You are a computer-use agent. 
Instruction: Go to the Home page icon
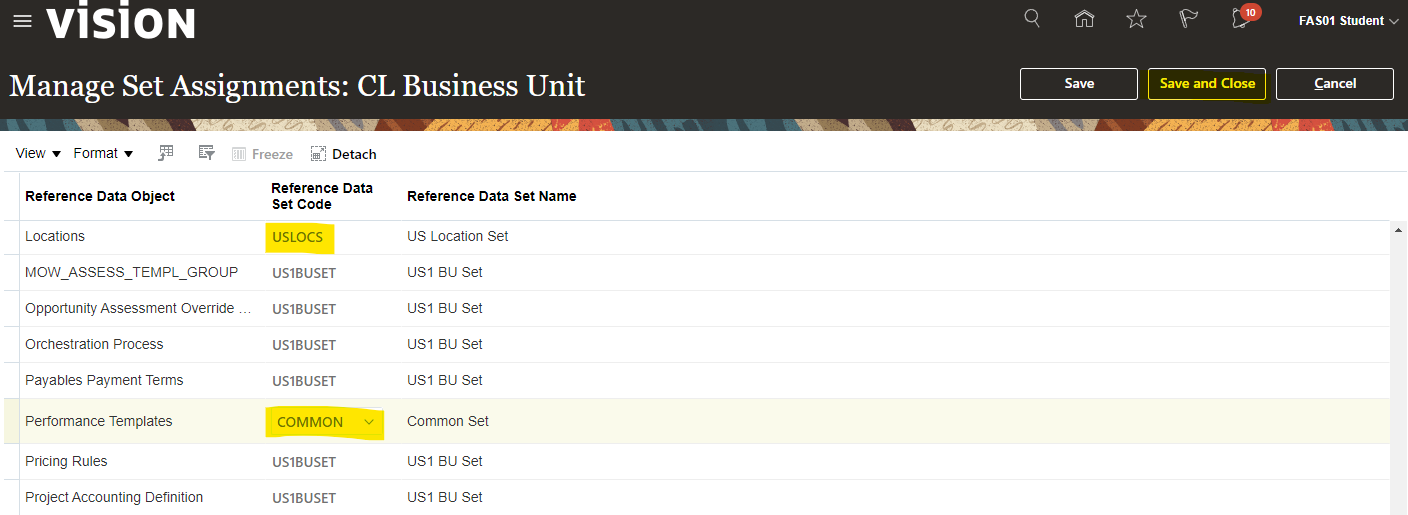click(1084, 19)
